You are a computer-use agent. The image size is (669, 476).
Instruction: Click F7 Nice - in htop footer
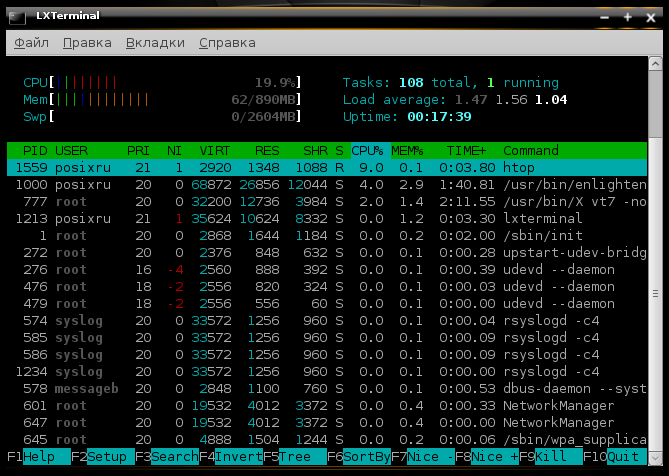pos(423,457)
